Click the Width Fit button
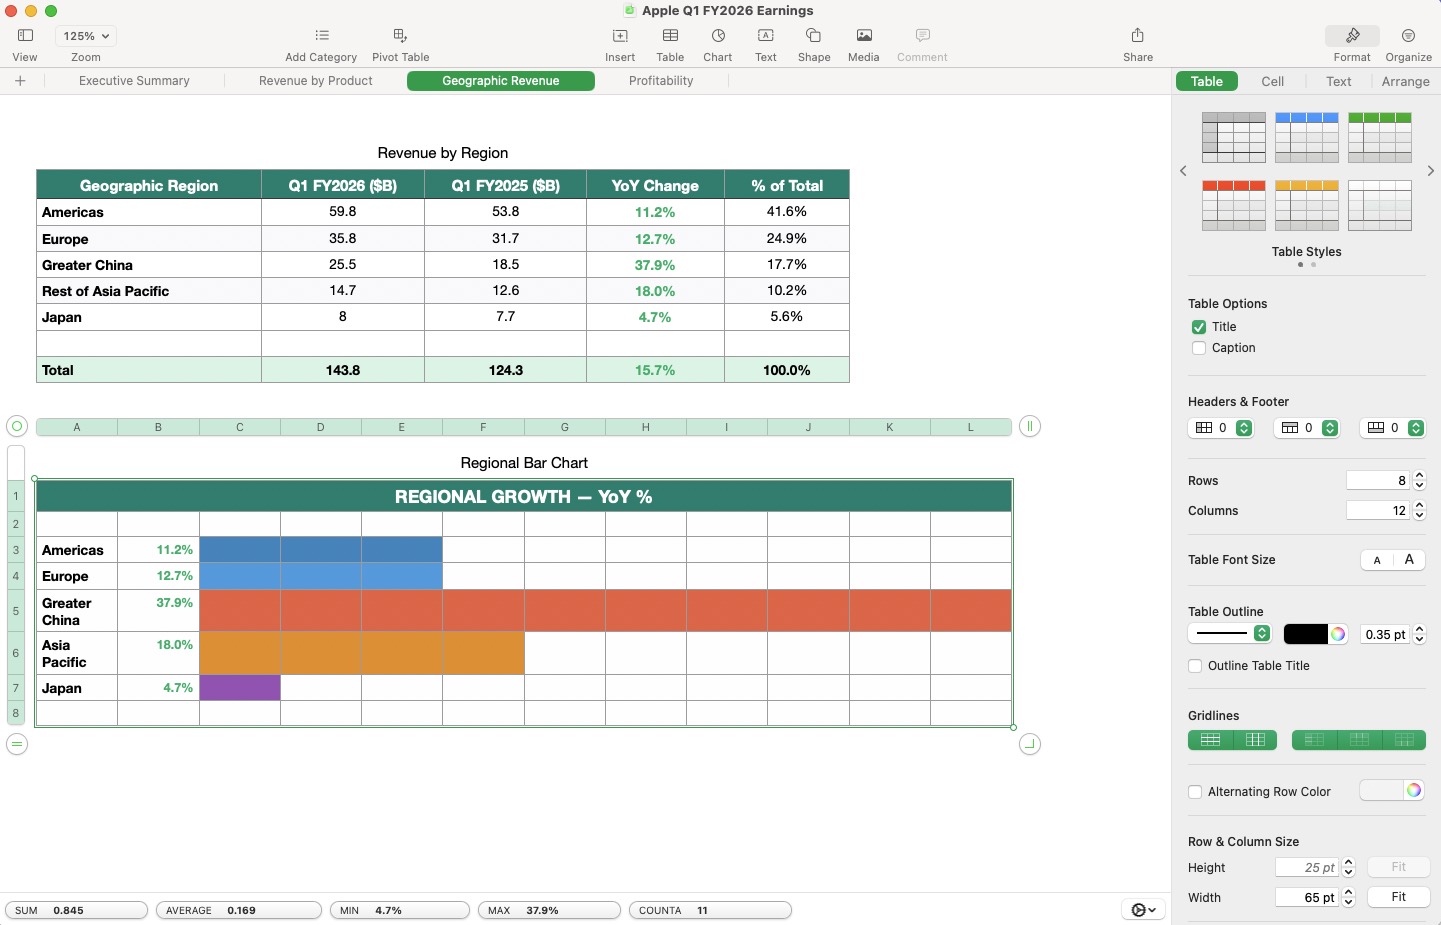 [x=1398, y=897]
